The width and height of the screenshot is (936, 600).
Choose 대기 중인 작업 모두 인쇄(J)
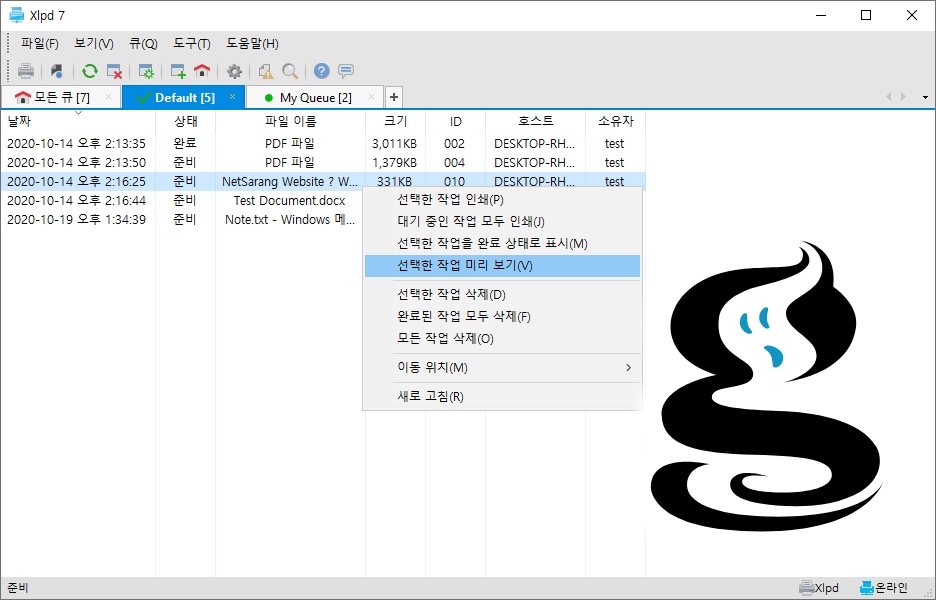coord(502,221)
